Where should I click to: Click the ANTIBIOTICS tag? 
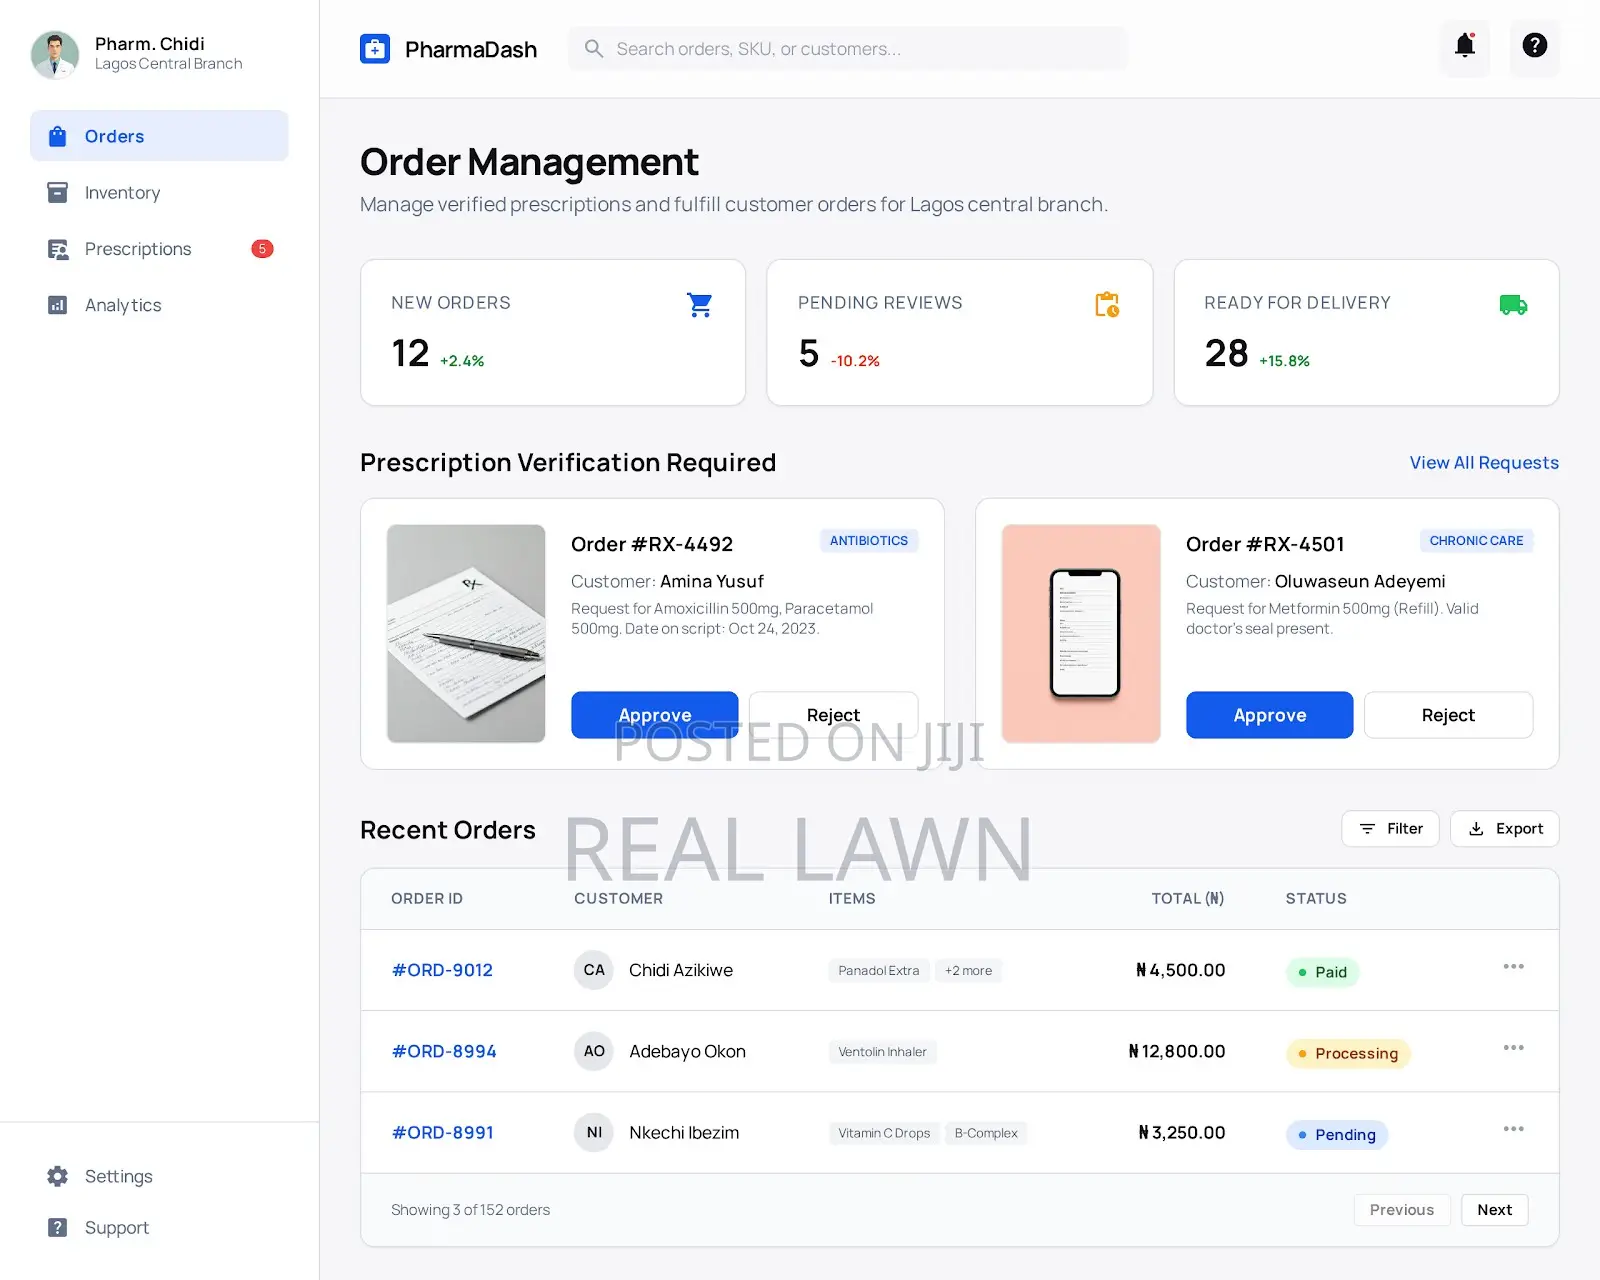[x=869, y=541]
